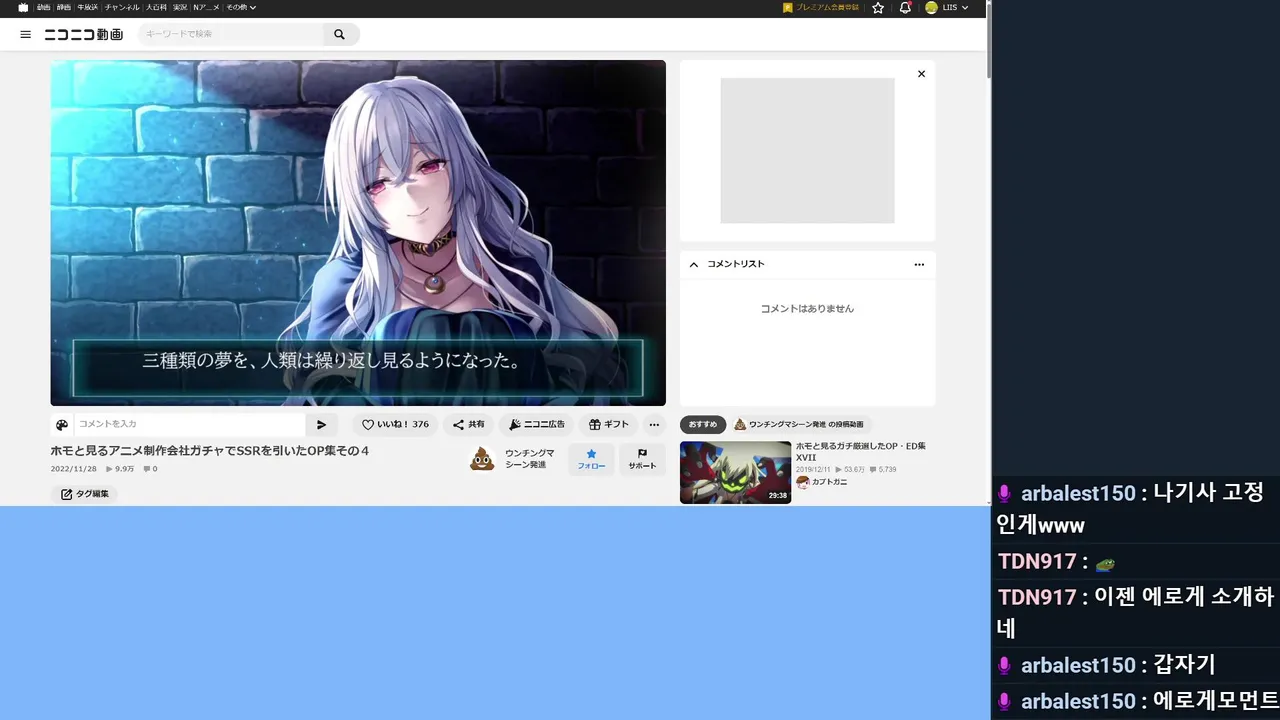Click the サポート support button

(642, 459)
